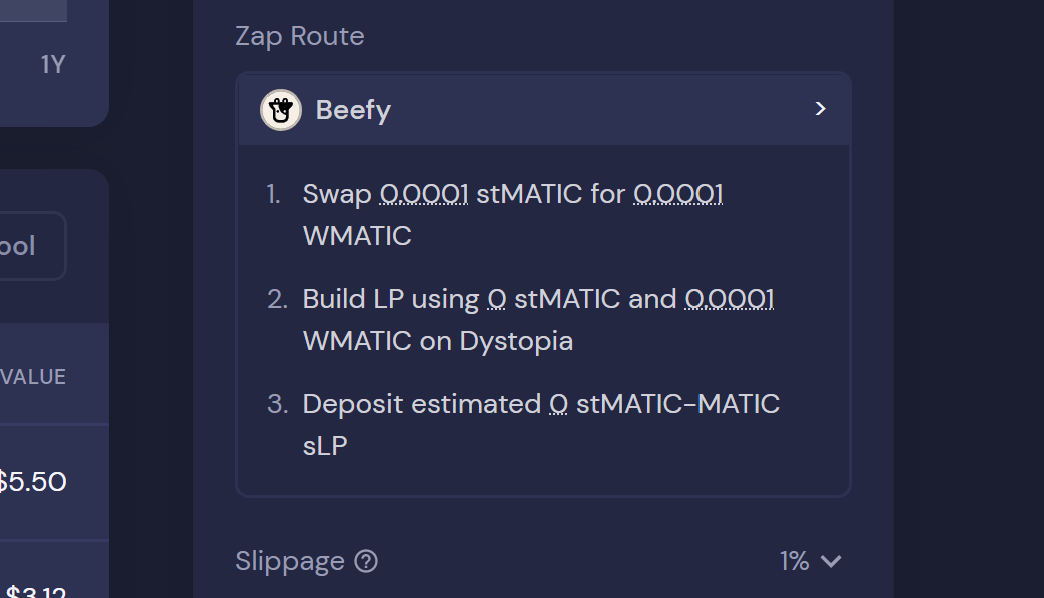
Task: Click the 0.0001 WMATIC amount in Build LP step
Action: coord(730,299)
